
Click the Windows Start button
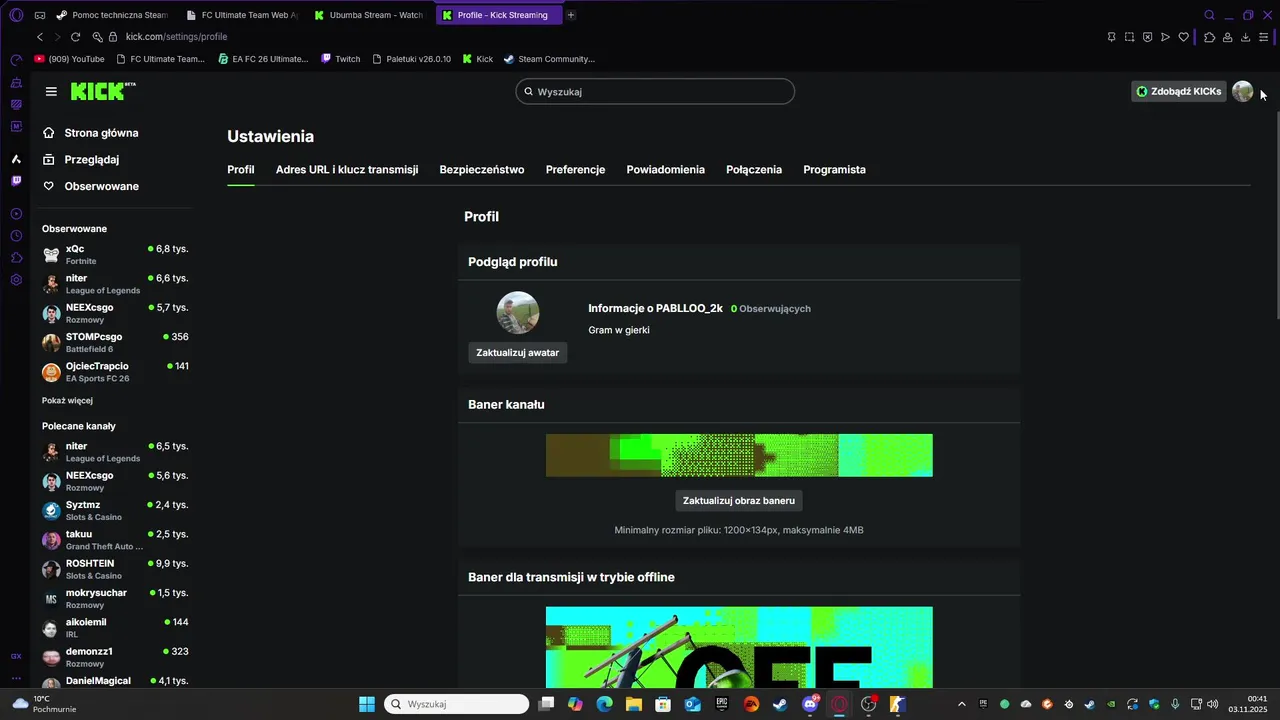(367, 704)
